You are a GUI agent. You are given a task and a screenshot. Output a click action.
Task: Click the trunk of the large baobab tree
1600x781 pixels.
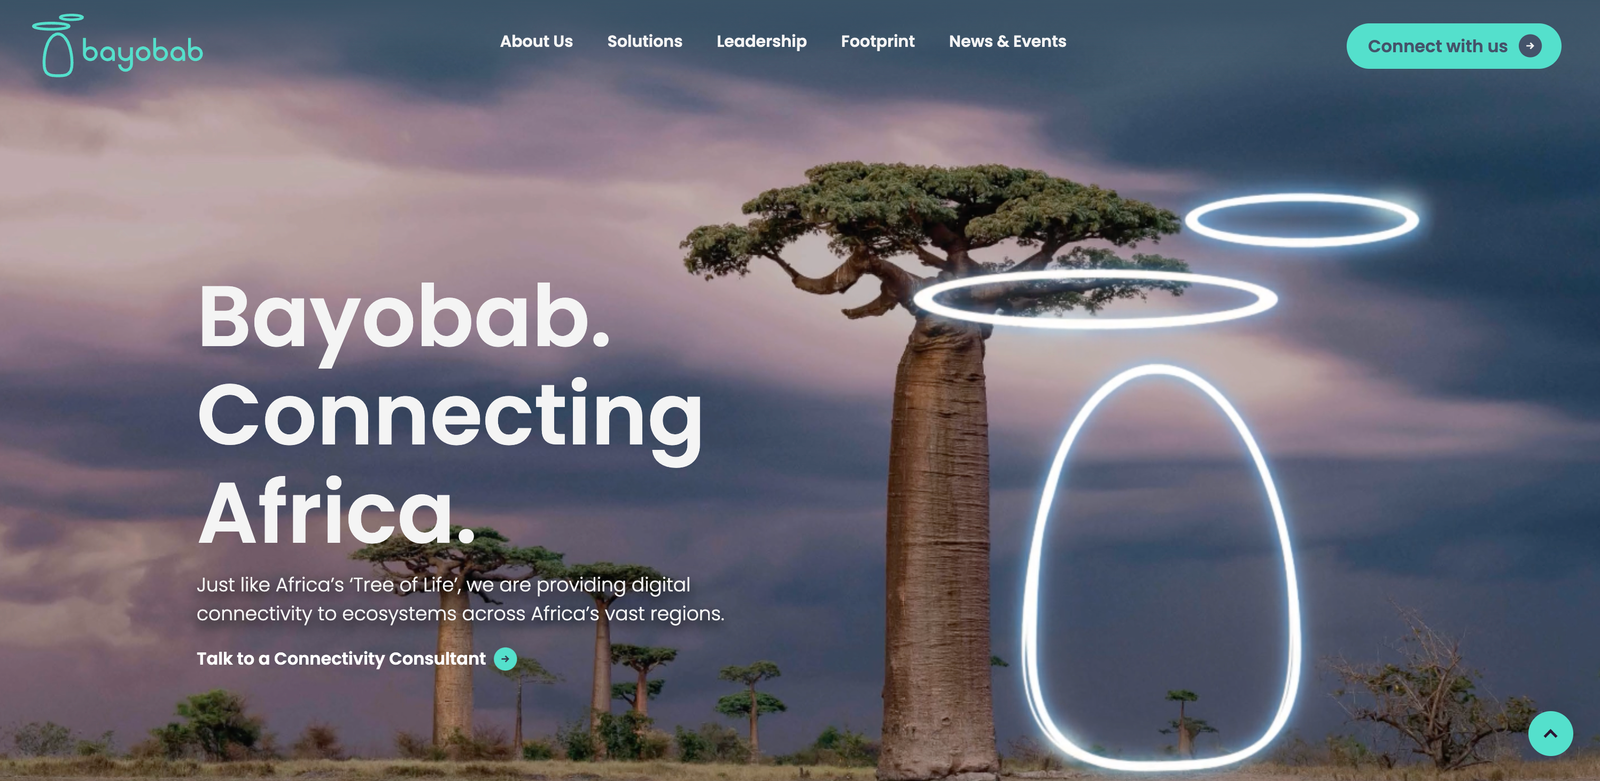coord(937,540)
